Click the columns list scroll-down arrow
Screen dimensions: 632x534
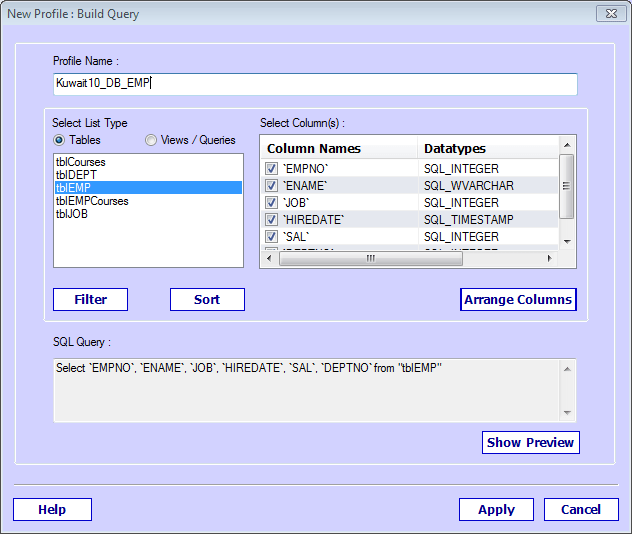click(567, 241)
